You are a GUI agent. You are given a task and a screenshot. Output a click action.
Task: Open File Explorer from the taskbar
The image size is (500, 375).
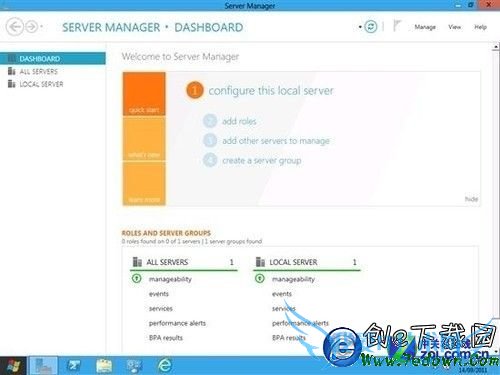[104, 366]
